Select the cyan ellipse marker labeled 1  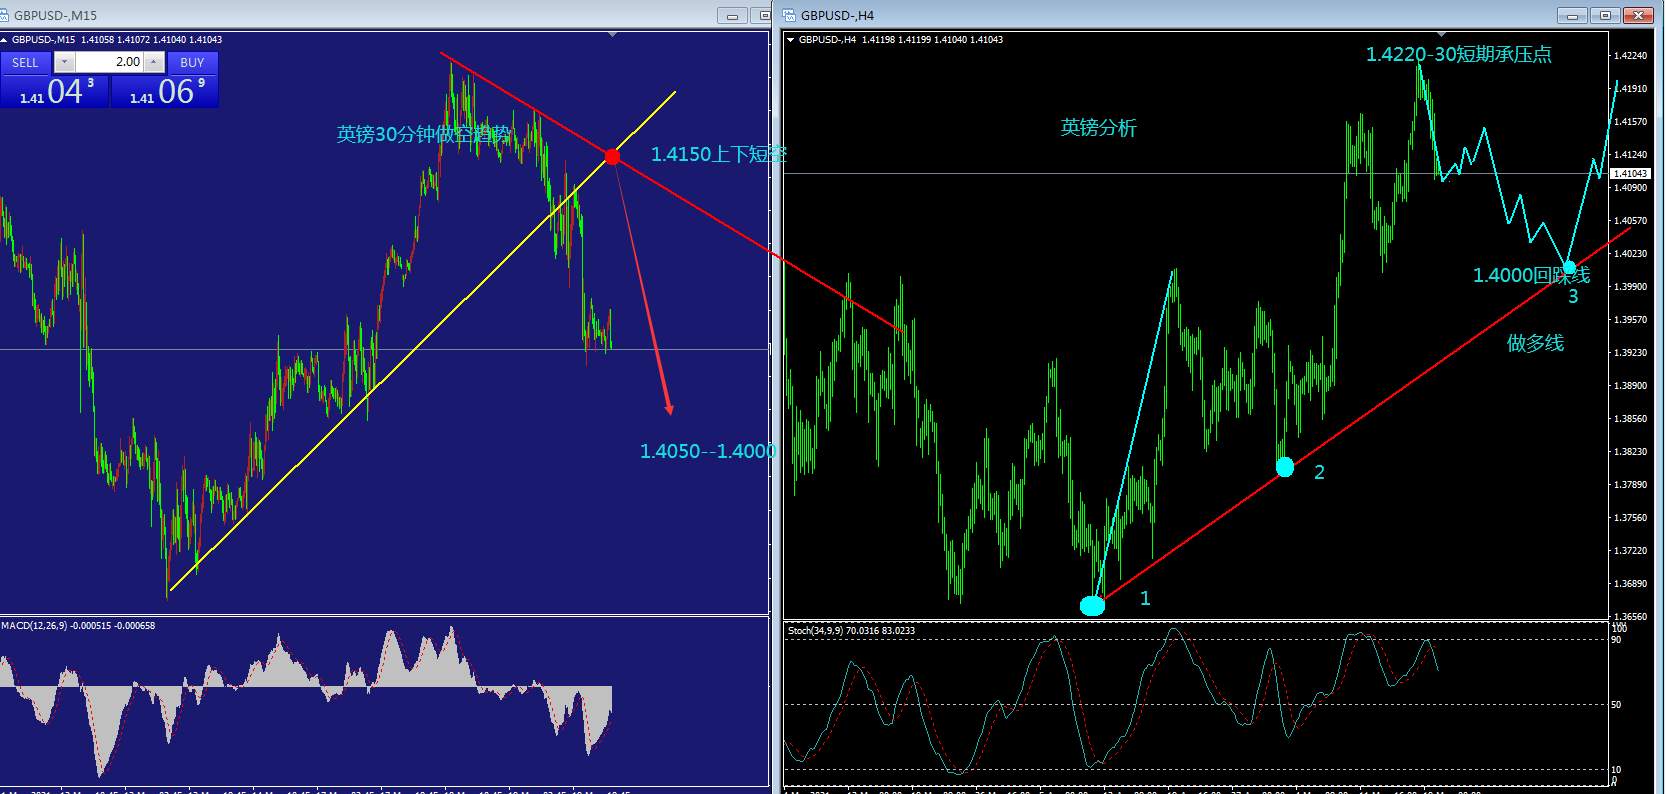(1092, 605)
